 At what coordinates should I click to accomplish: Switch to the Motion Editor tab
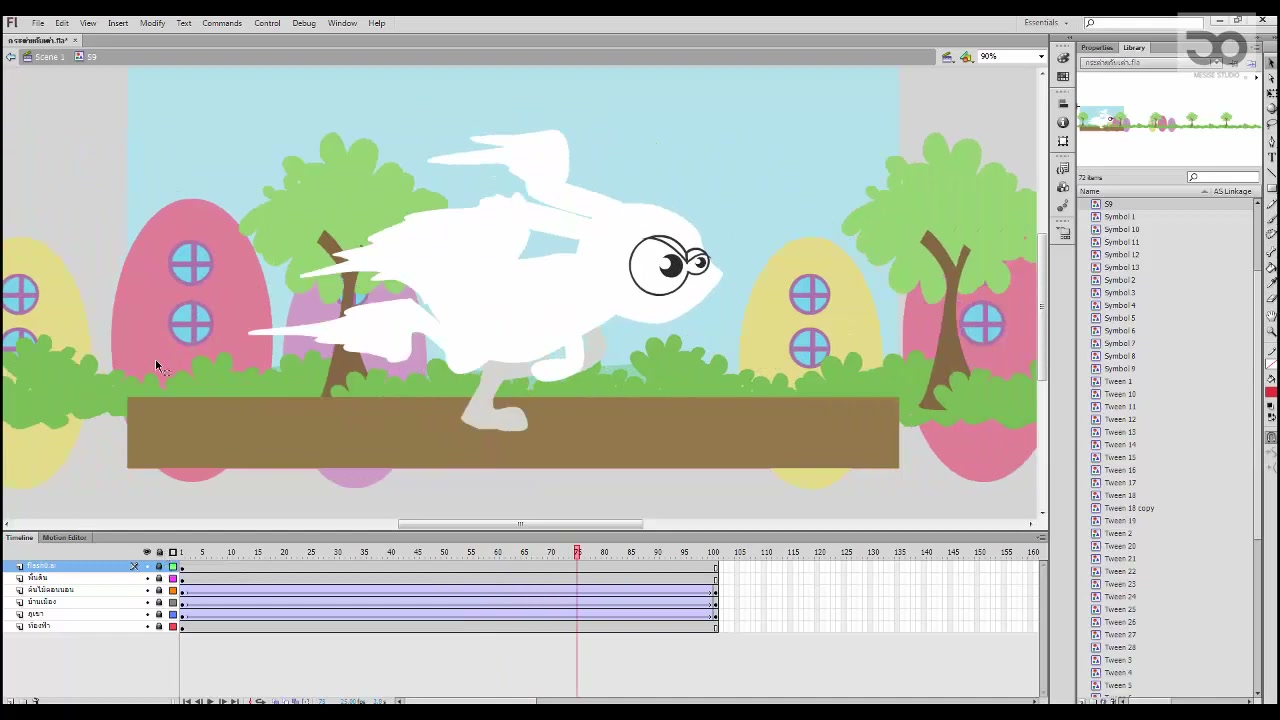(x=64, y=538)
